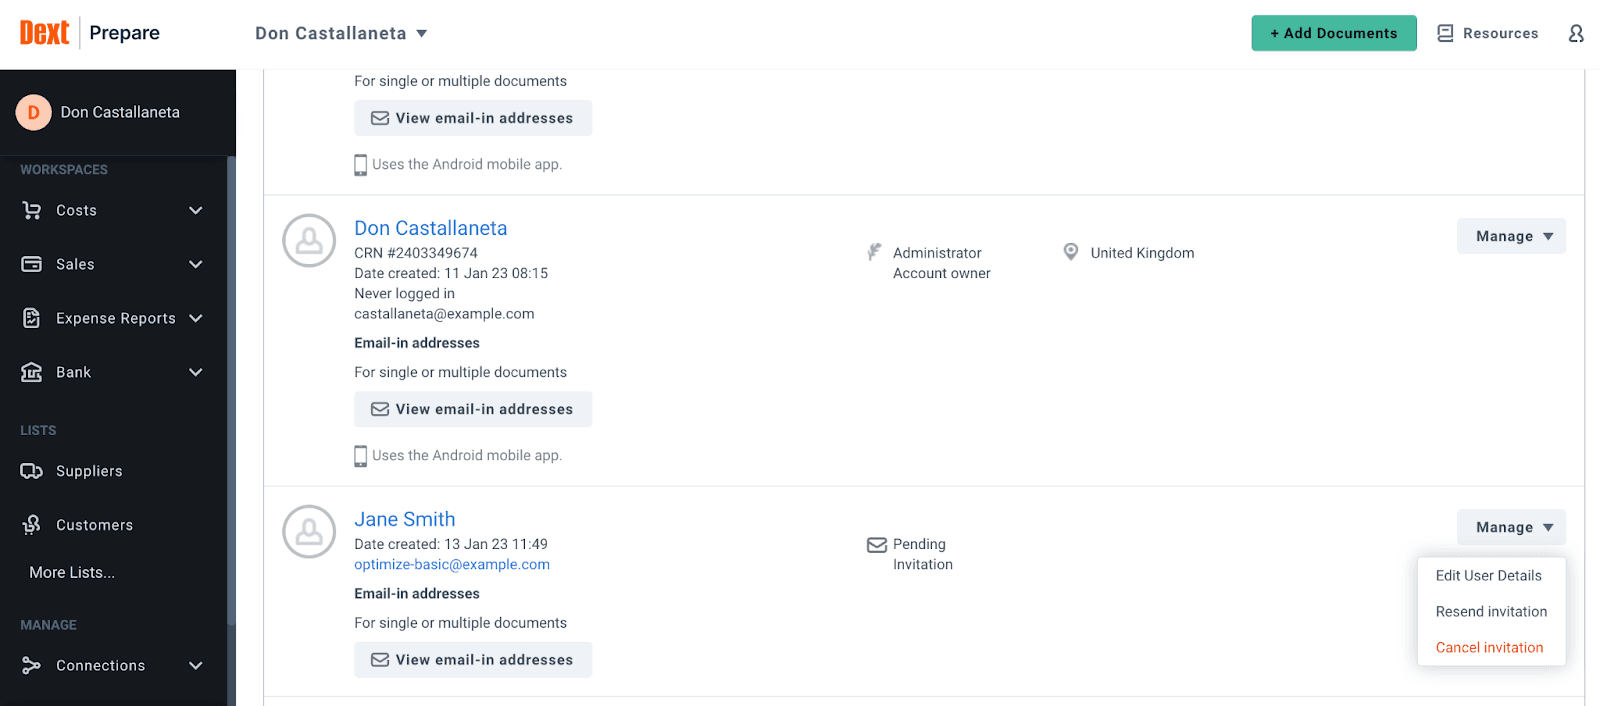Click the Resources book icon

[x=1445, y=33]
